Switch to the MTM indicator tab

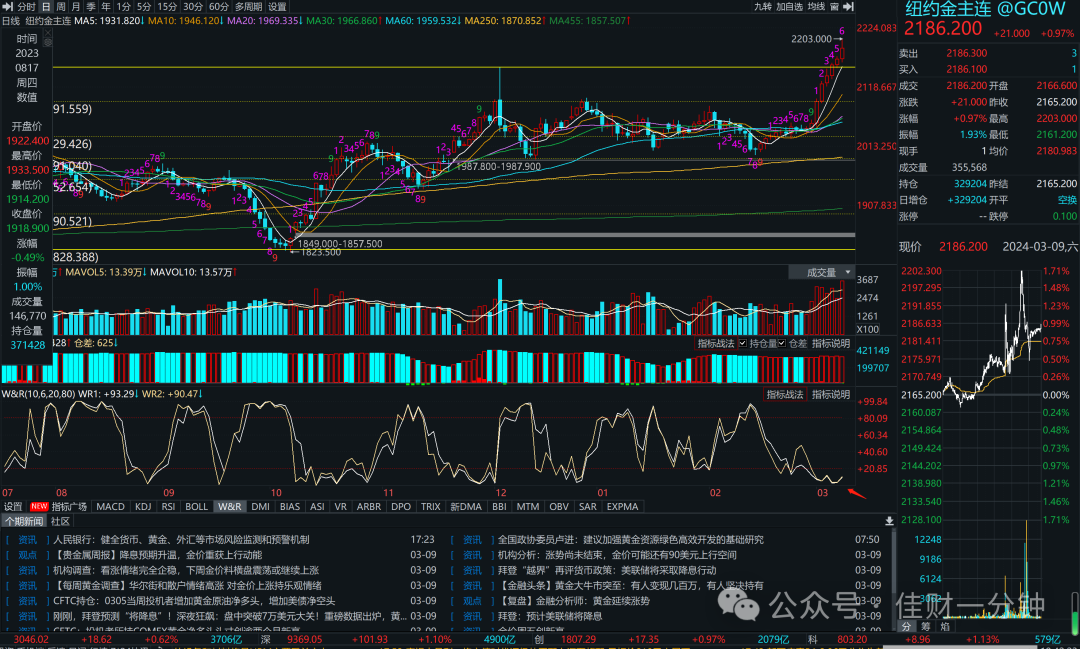click(x=528, y=506)
